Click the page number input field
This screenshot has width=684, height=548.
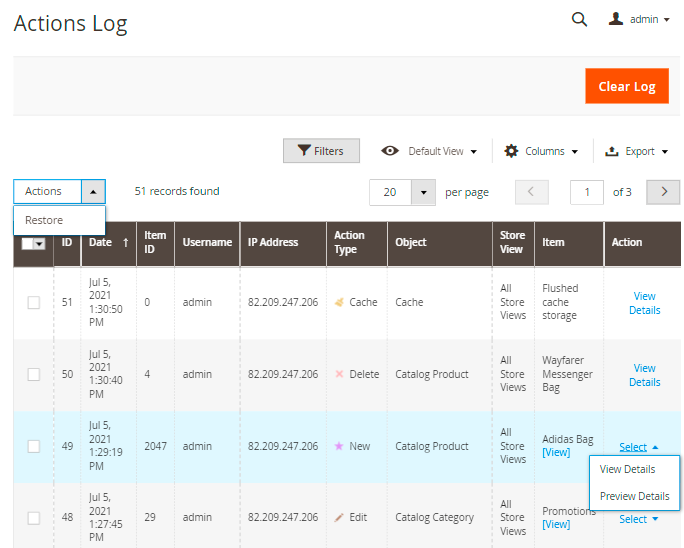tap(587, 192)
